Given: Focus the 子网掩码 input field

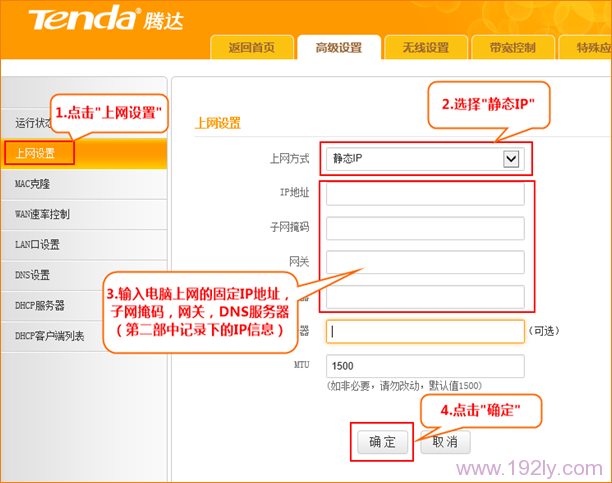Looking at the screenshot, I should 425,228.
